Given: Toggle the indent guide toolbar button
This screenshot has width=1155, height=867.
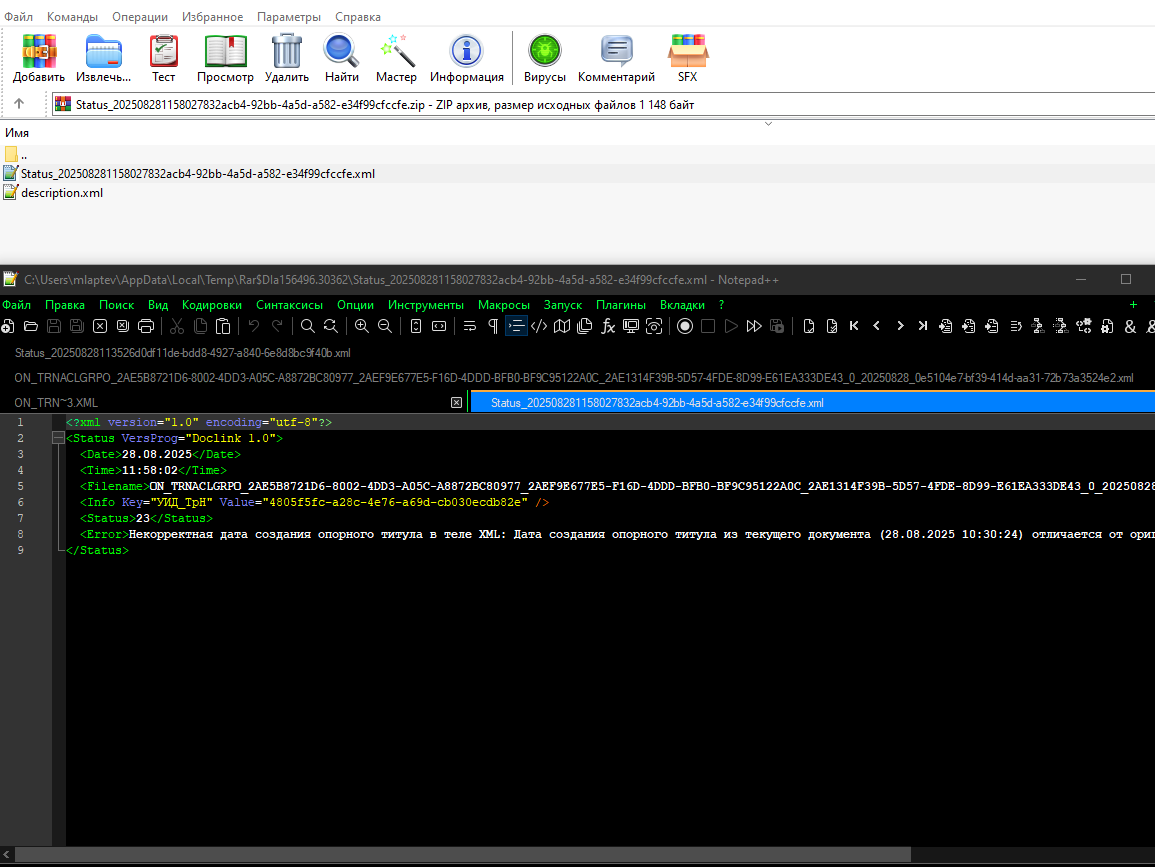Looking at the screenshot, I should [516, 326].
